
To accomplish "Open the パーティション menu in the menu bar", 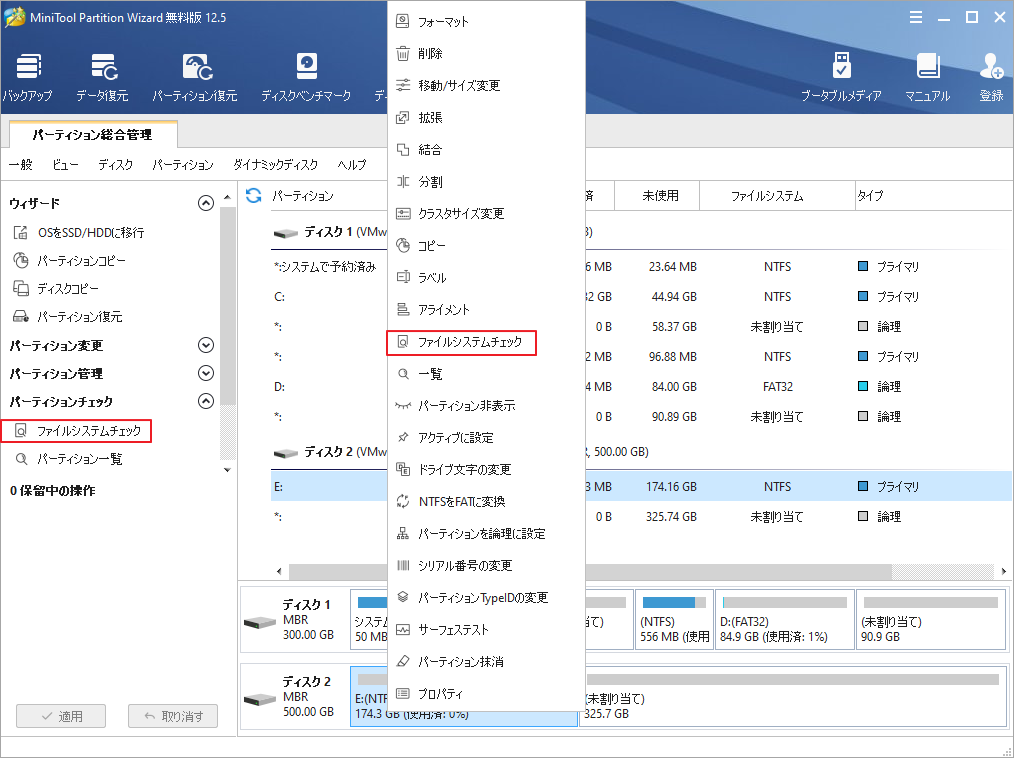I will (183, 164).
